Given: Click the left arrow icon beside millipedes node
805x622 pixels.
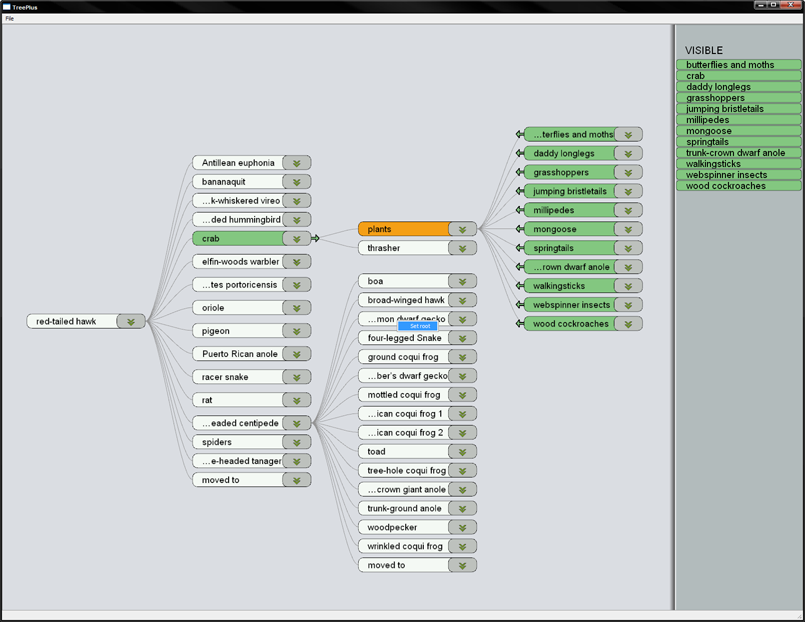Looking at the screenshot, I should click(x=519, y=210).
